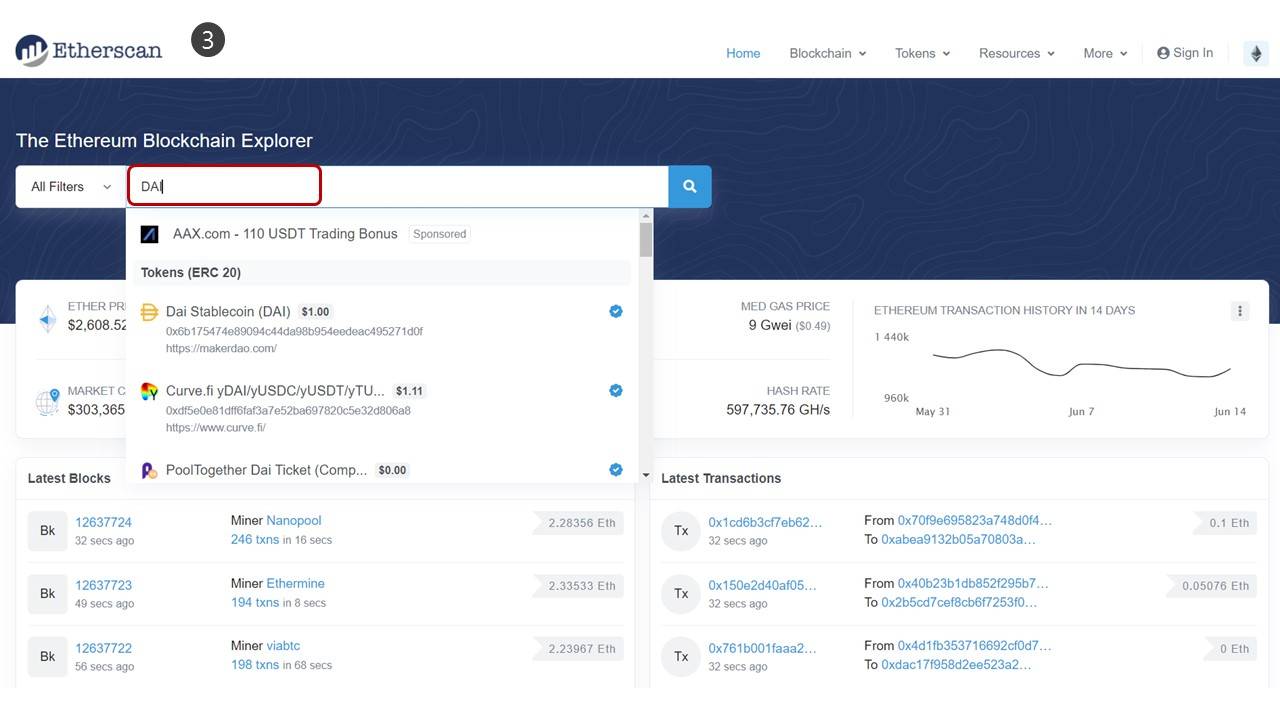The image size is (1280, 720).
Task: Open the Resources menu
Action: [1016, 53]
